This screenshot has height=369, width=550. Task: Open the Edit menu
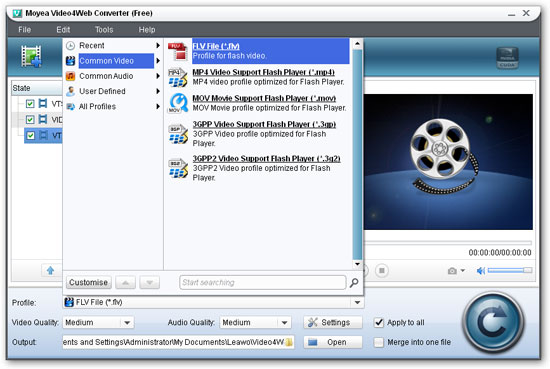[x=63, y=30]
